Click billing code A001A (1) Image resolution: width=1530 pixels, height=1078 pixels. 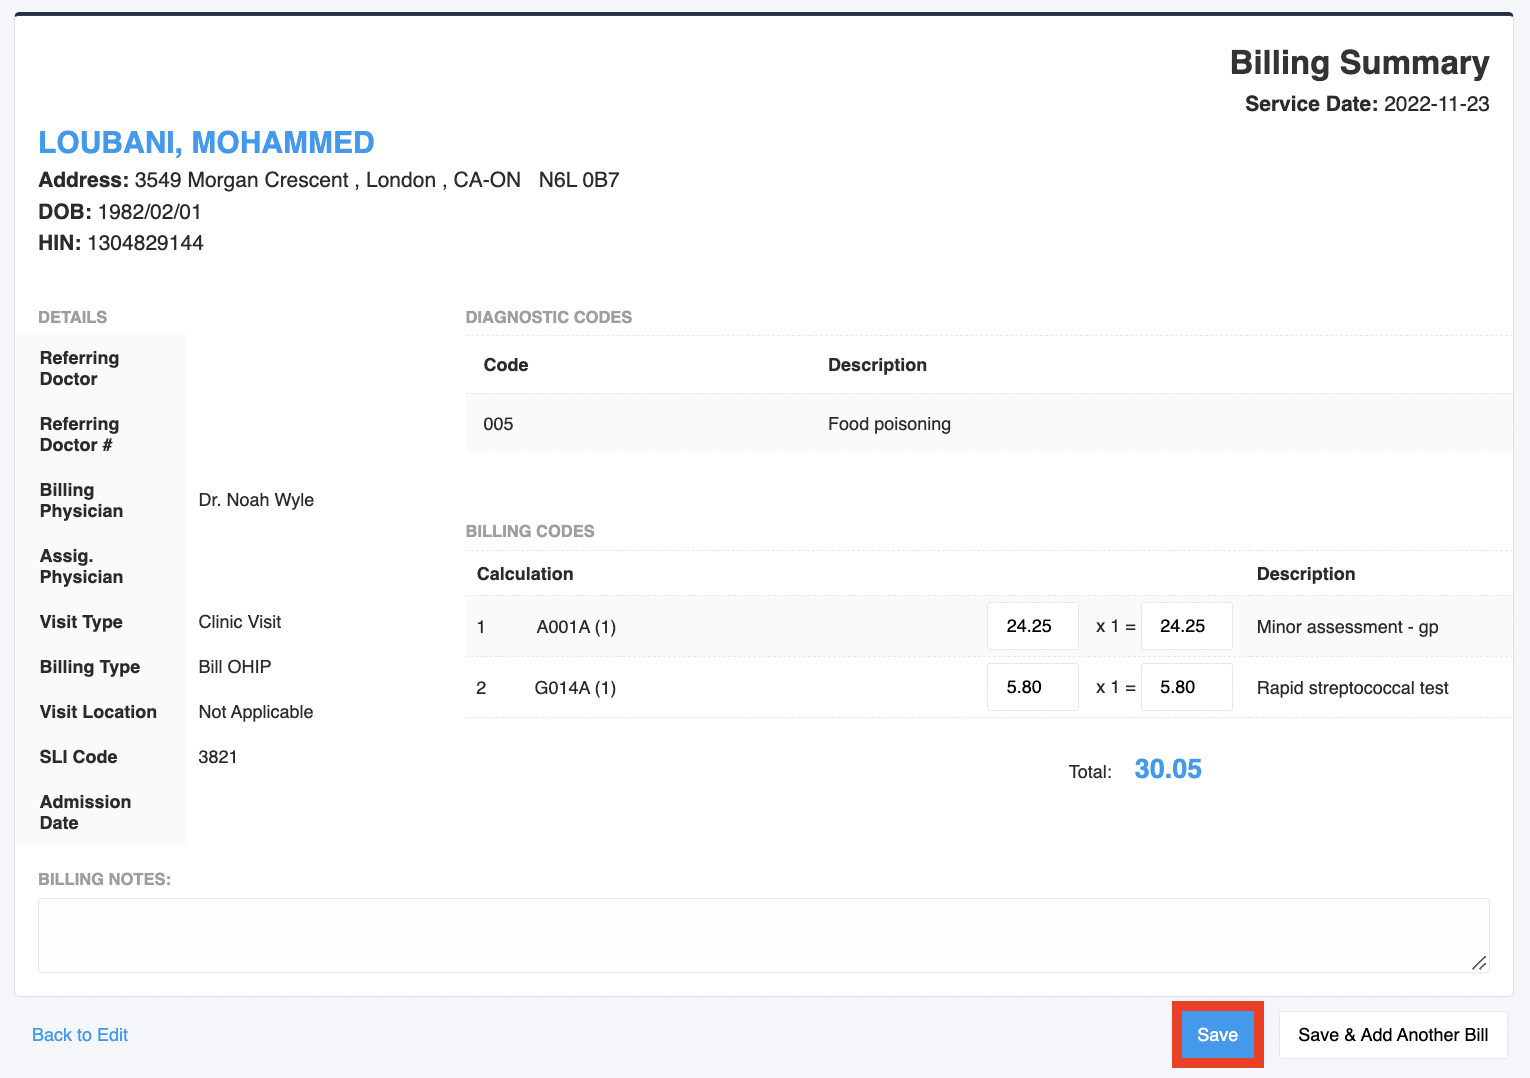click(x=575, y=626)
